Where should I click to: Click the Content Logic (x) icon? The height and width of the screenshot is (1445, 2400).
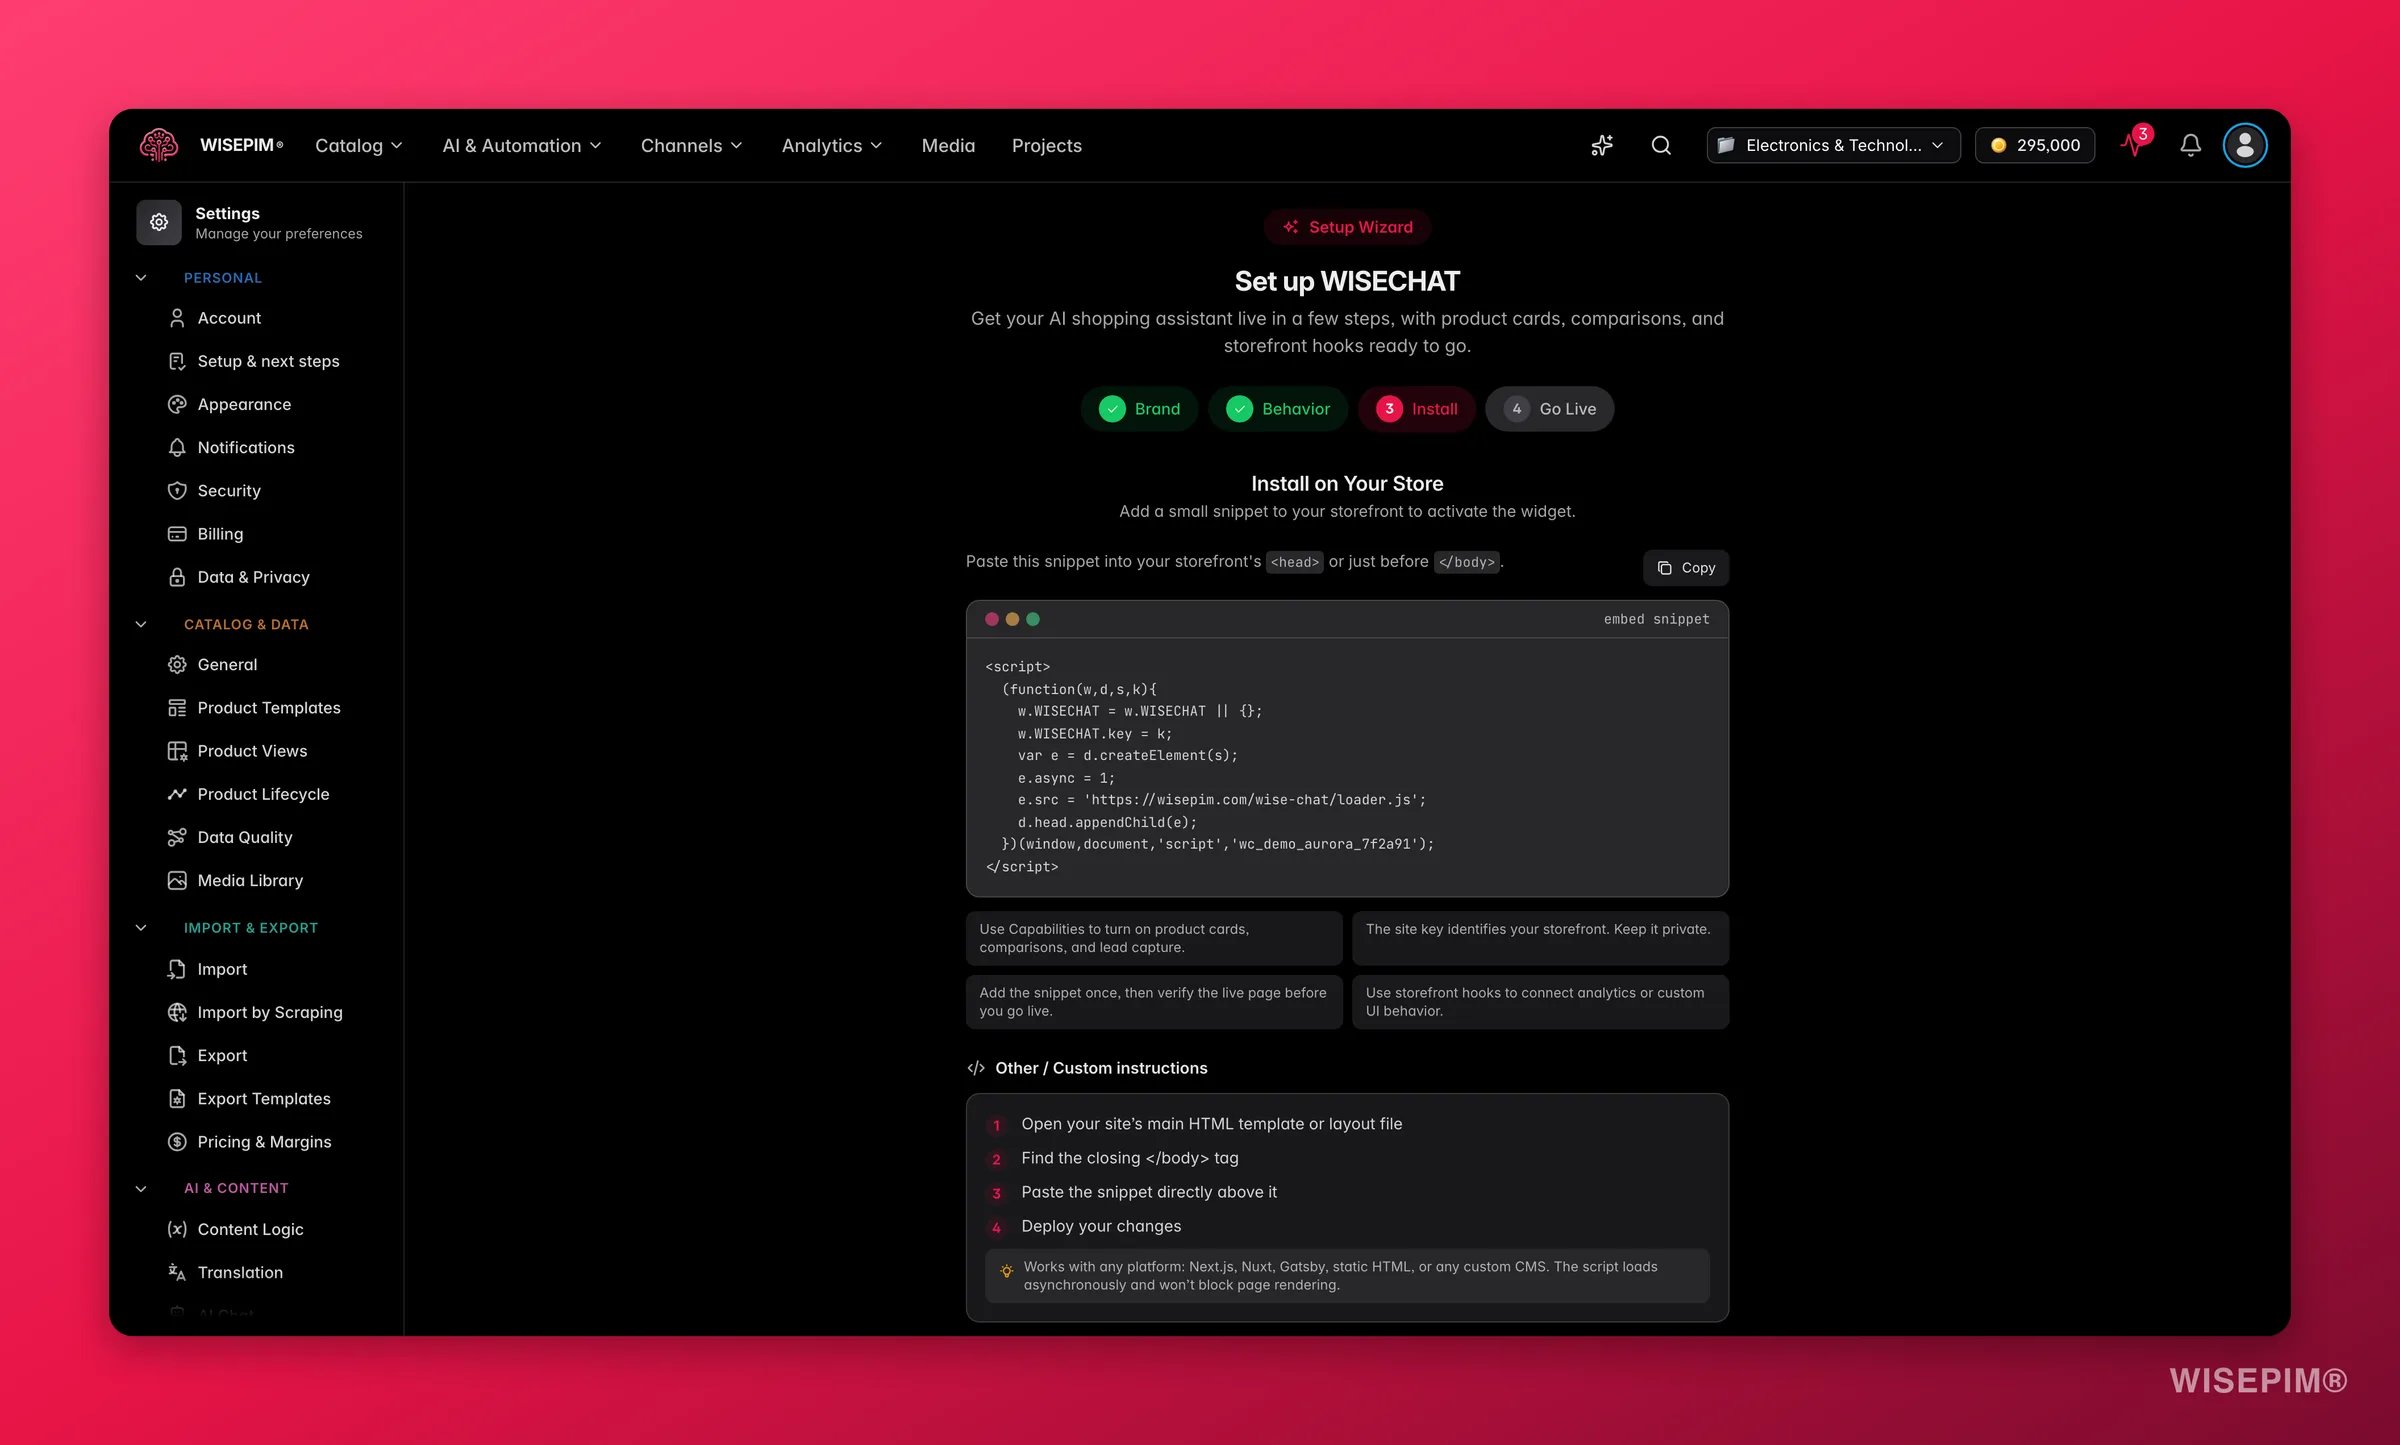point(177,1229)
